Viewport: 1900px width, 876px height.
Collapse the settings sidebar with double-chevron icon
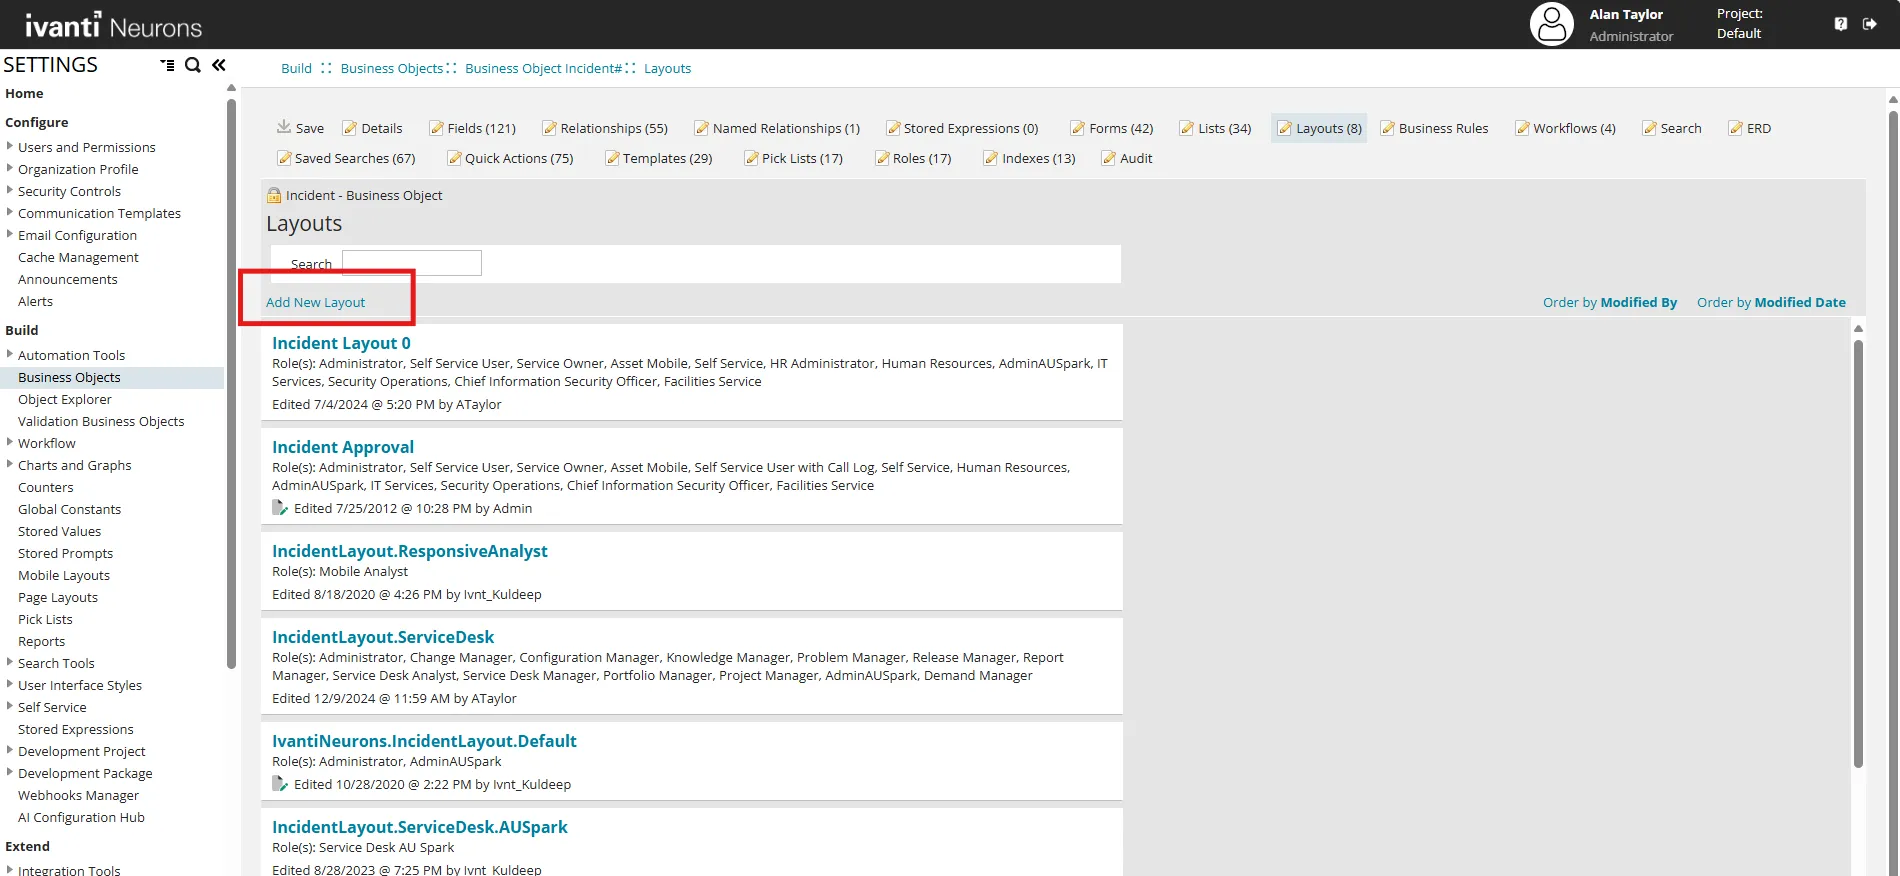(219, 65)
